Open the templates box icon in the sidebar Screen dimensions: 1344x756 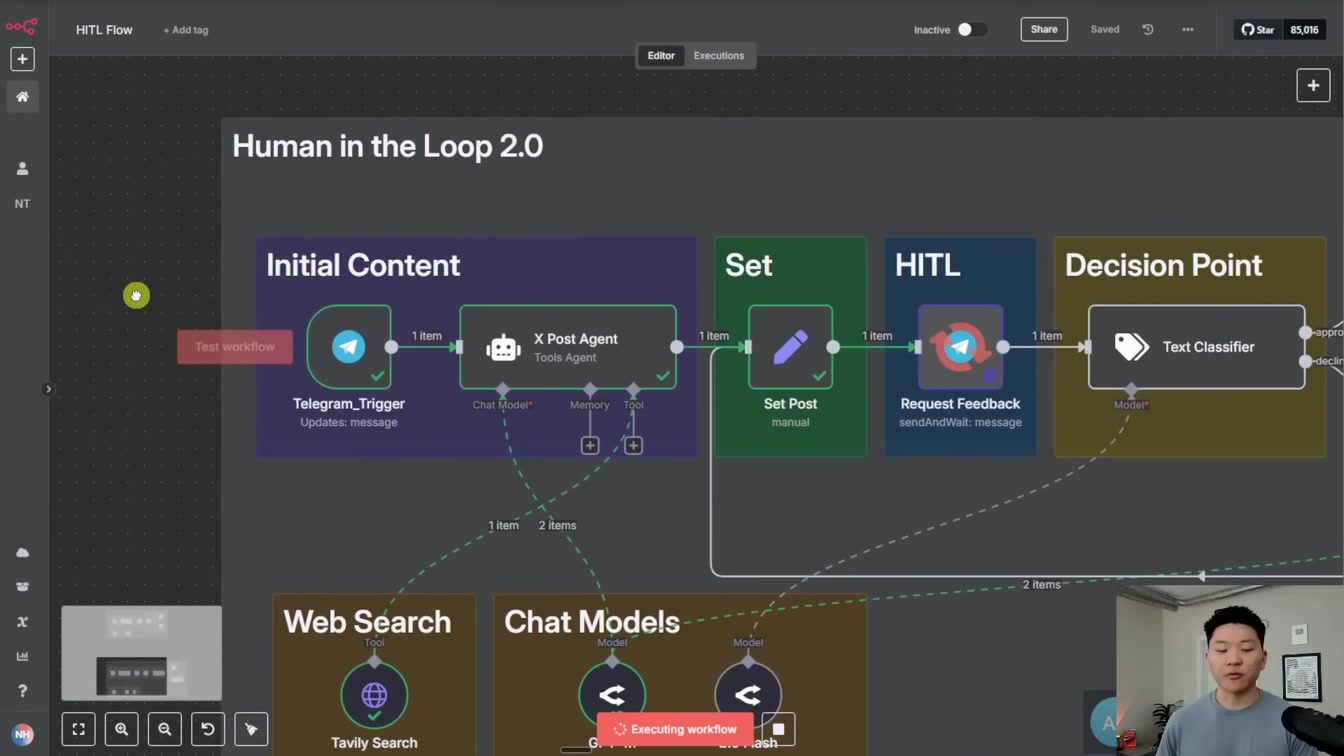pos(22,587)
